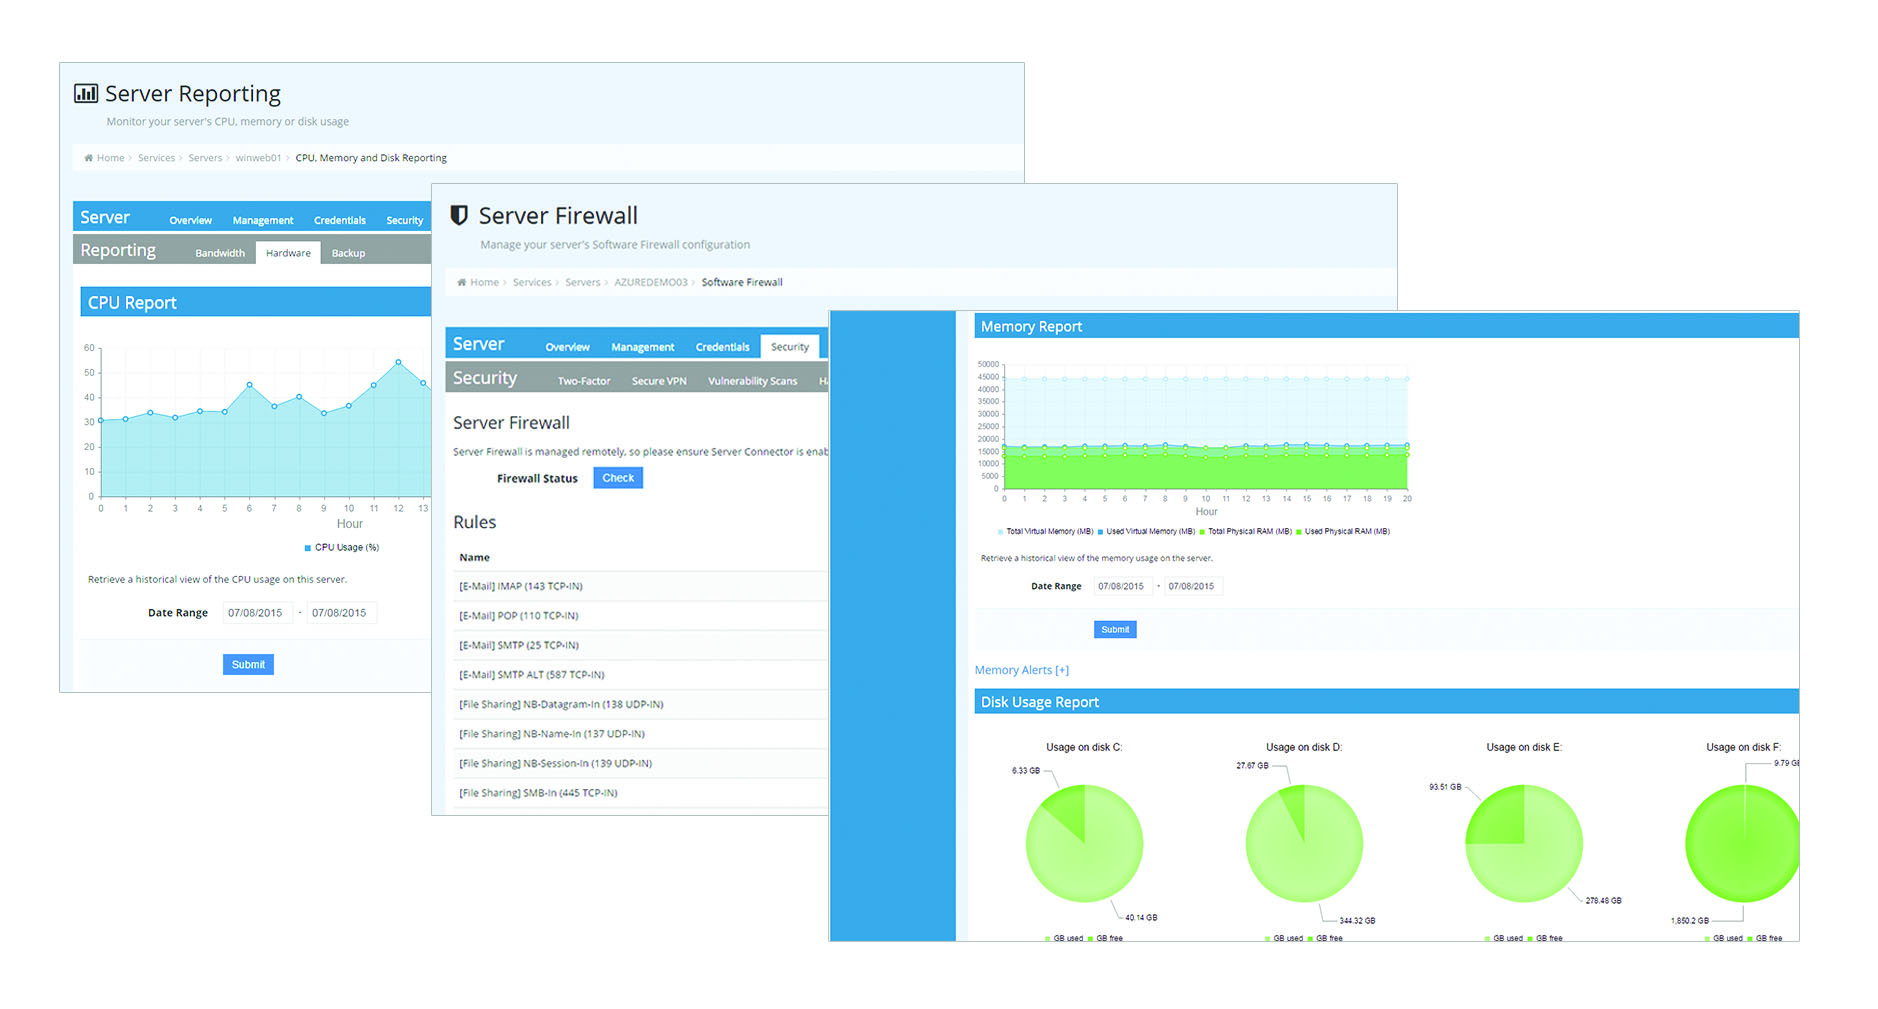The image size is (1878, 1009).
Task: Click the disk E usage pie chart
Action: 1523,843
